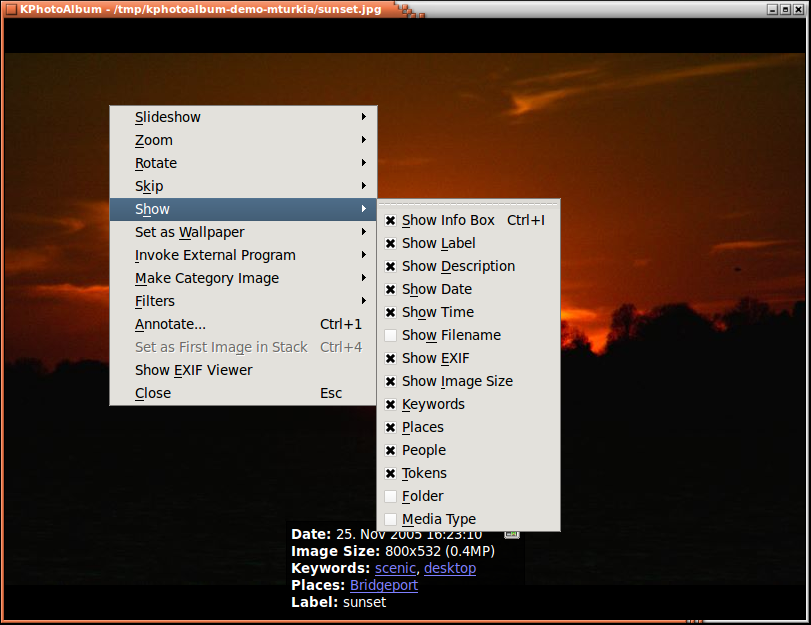Uncheck Show Image Size option
The image size is (811, 625).
(x=391, y=381)
